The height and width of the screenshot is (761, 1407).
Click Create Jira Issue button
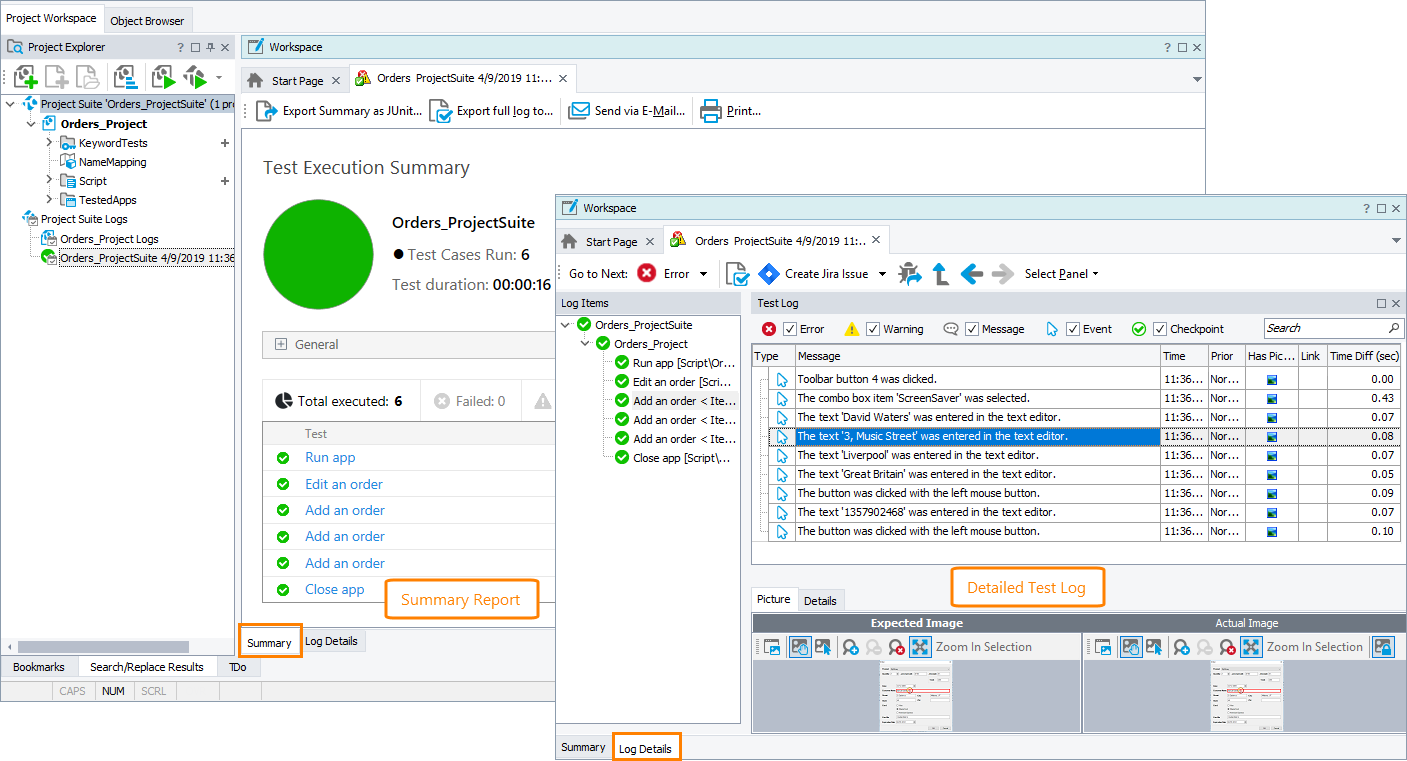tap(813, 274)
